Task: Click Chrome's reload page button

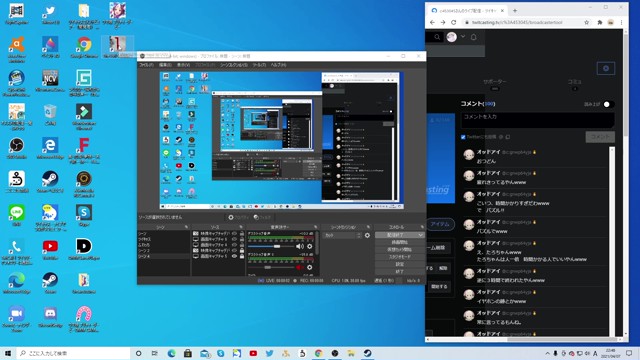Action: coord(453,22)
